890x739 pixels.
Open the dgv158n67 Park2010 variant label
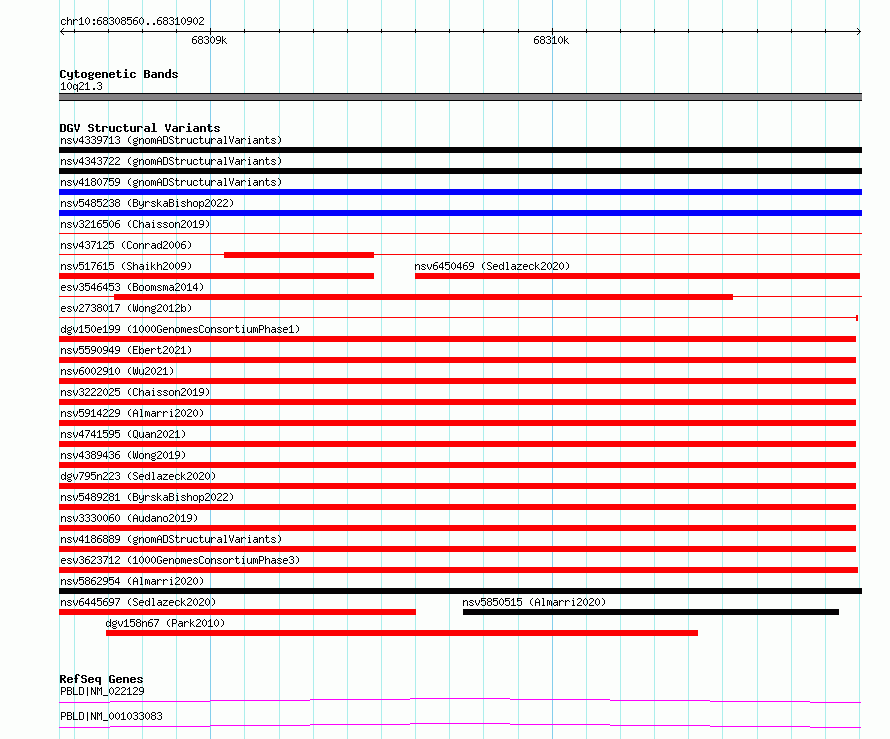tap(165, 623)
